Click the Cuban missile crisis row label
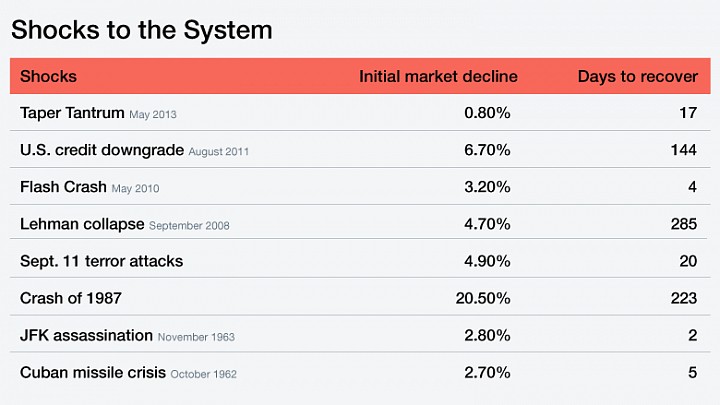Viewport: 720px width, 405px height. coord(93,372)
